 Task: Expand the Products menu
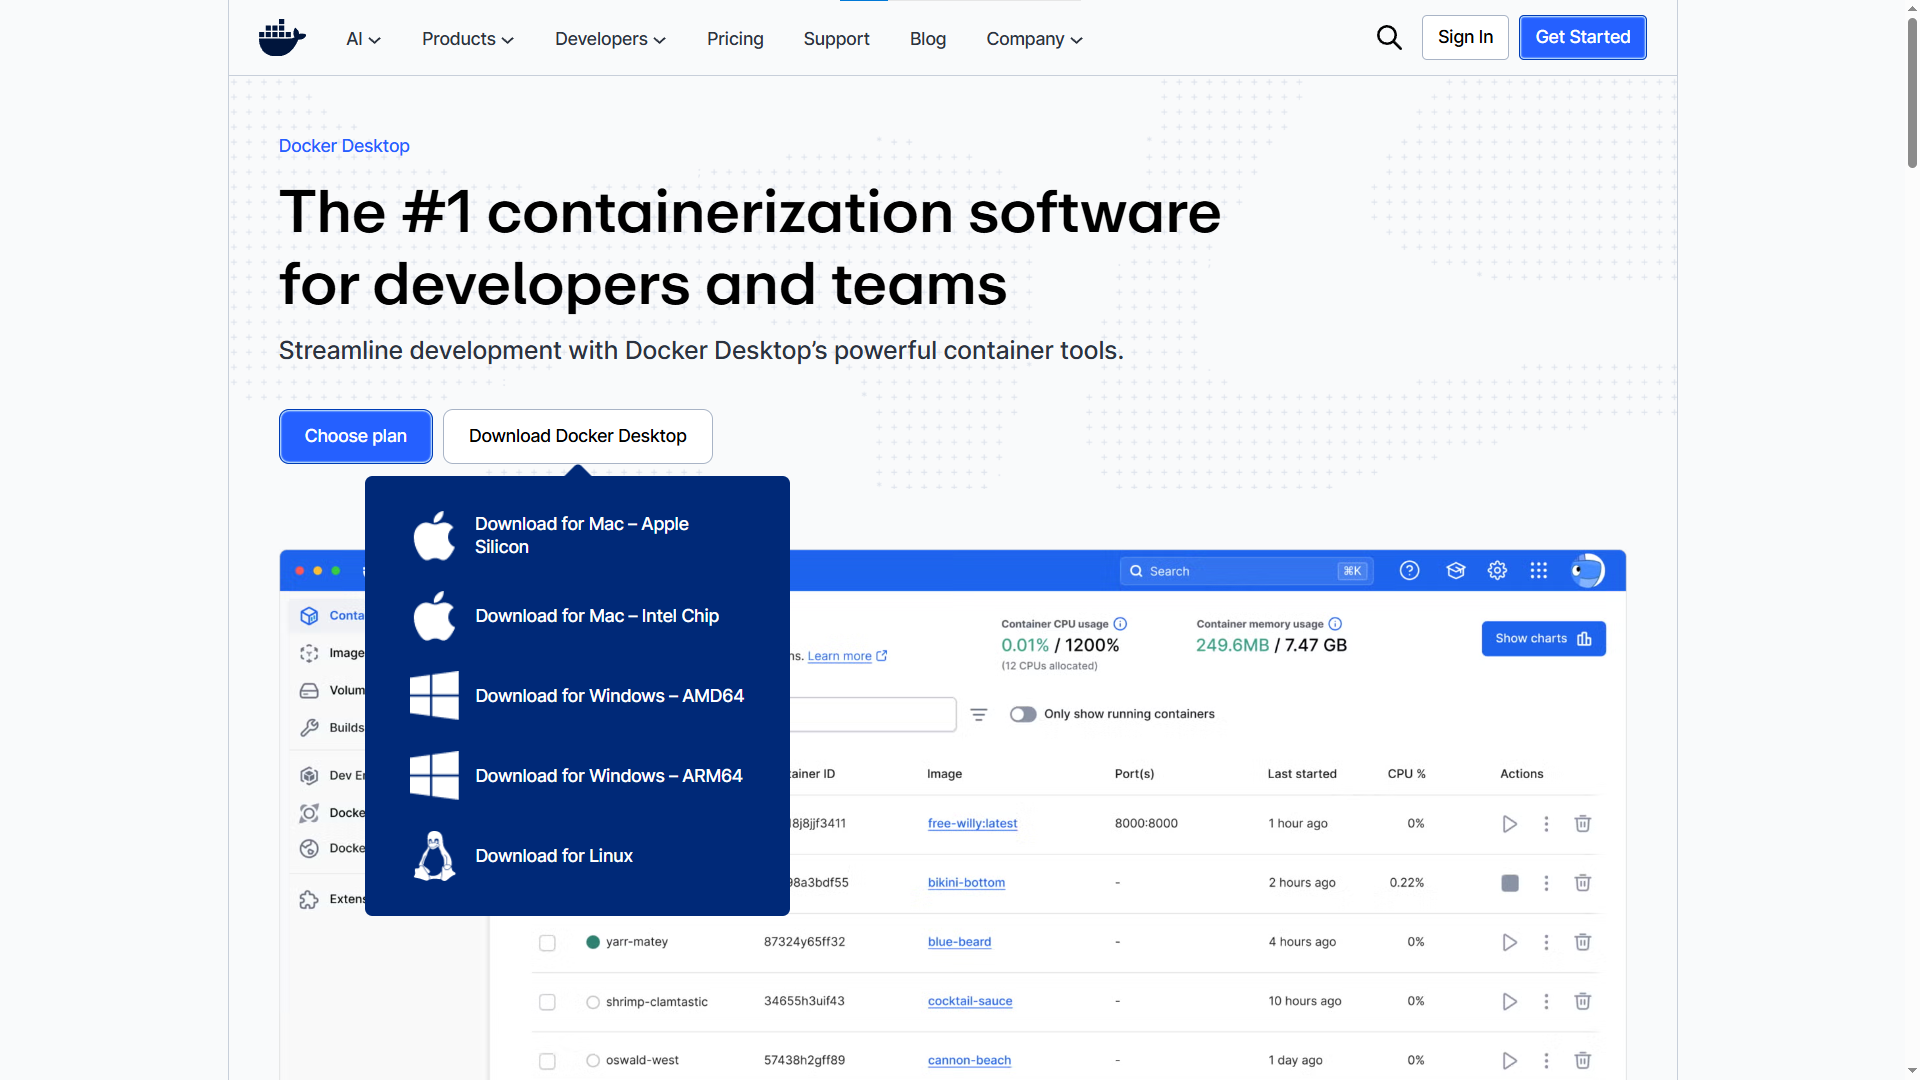(468, 39)
